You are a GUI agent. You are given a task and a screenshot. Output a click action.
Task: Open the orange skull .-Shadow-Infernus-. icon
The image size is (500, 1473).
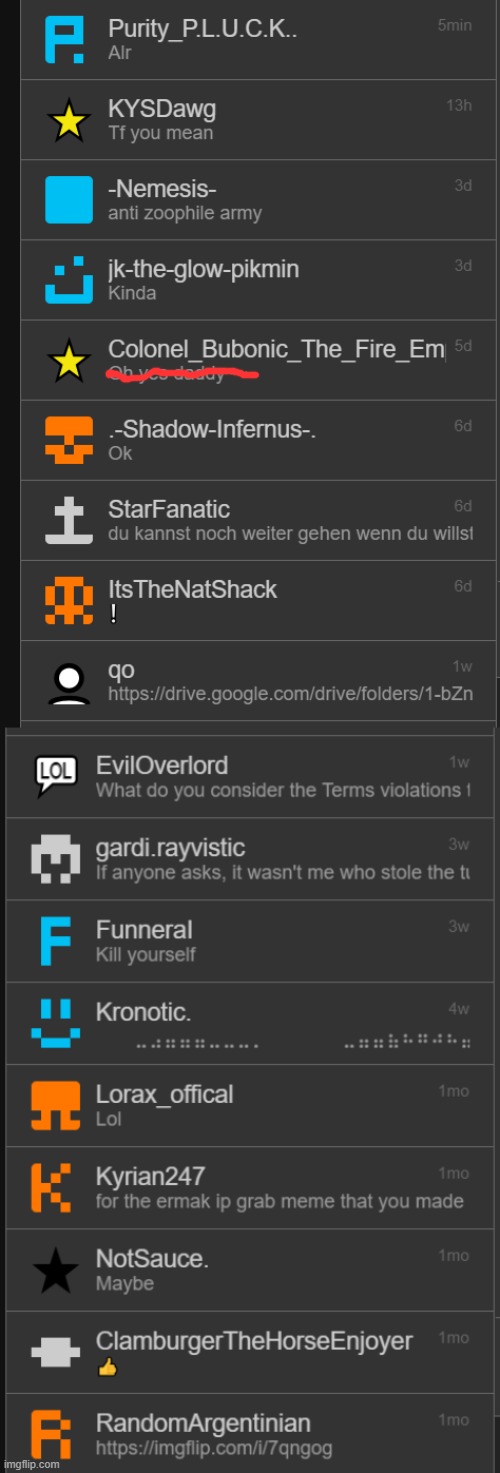click(69, 440)
